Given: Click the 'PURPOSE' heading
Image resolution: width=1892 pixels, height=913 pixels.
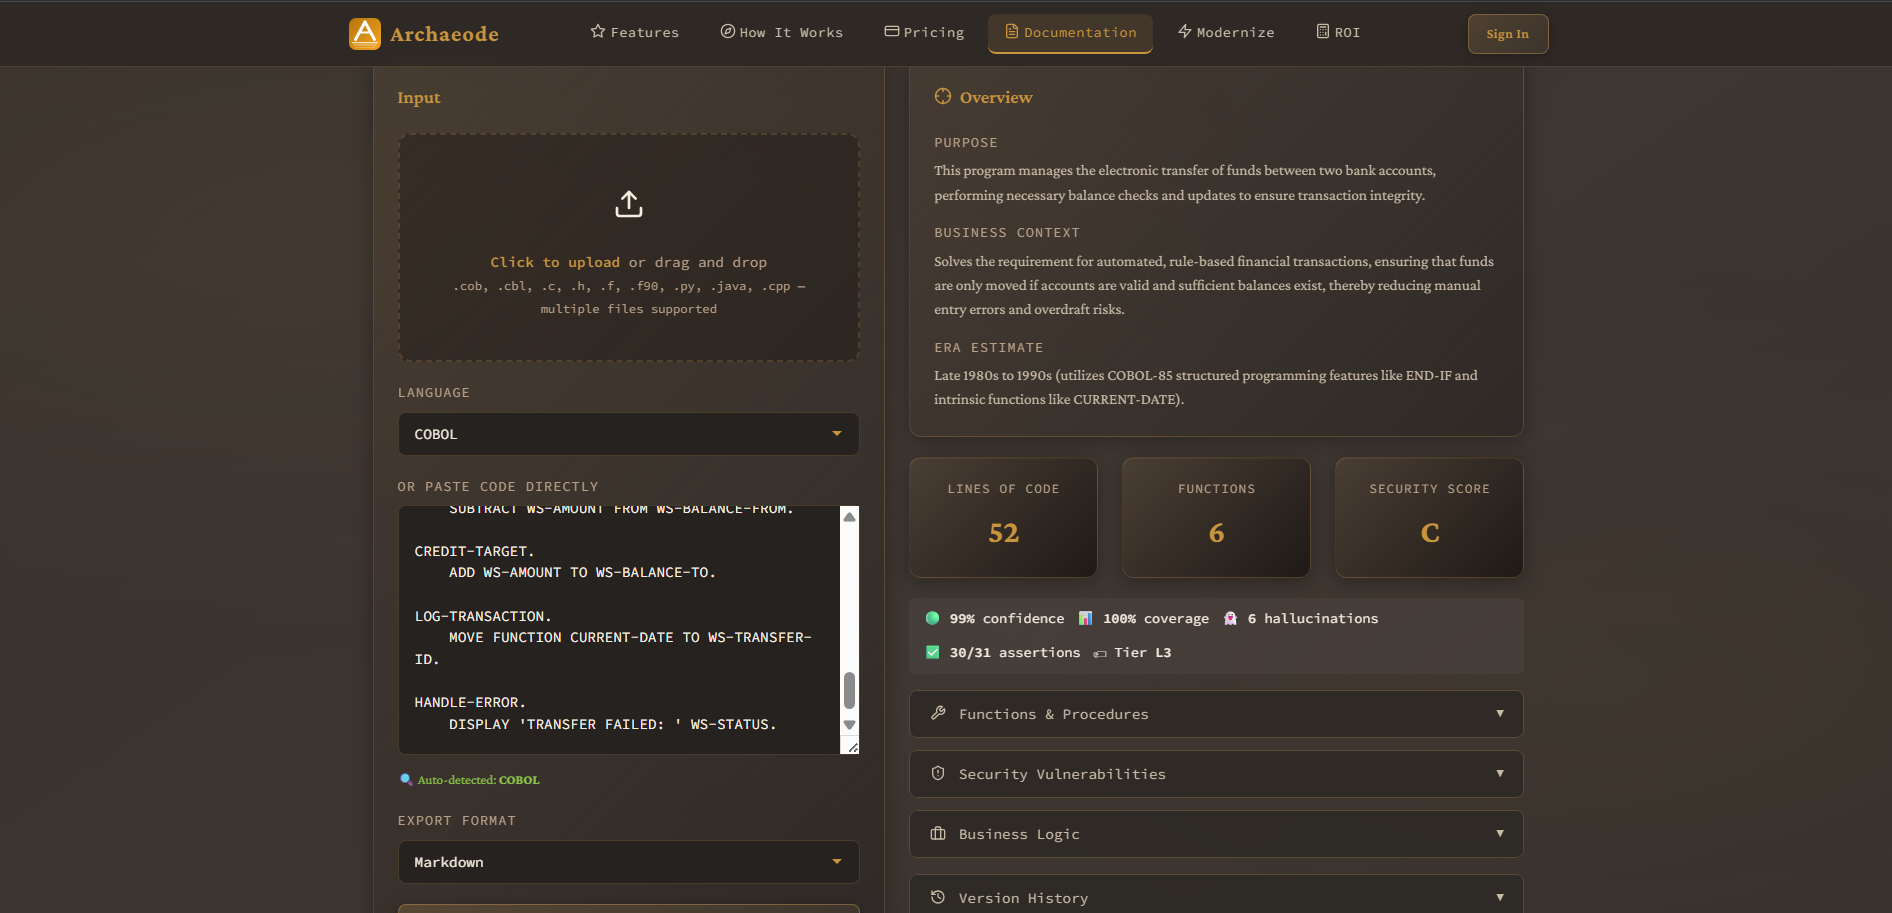Looking at the screenshot, I should (966, 143).
